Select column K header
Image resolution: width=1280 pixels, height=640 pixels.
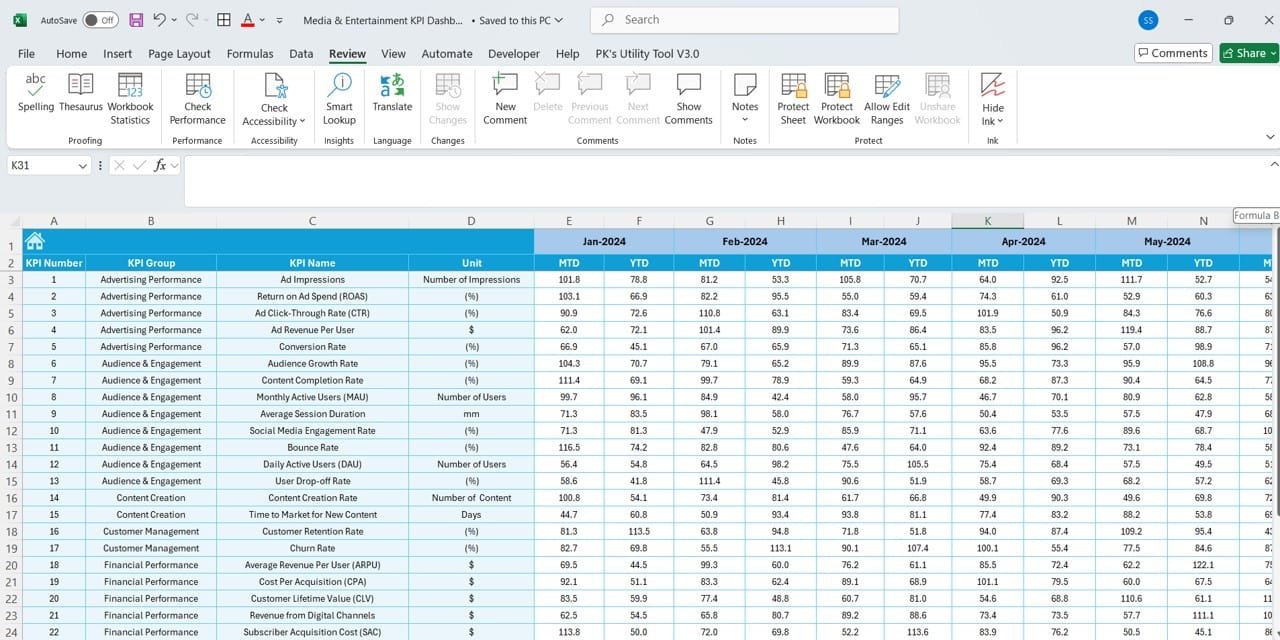click(987, 221)
